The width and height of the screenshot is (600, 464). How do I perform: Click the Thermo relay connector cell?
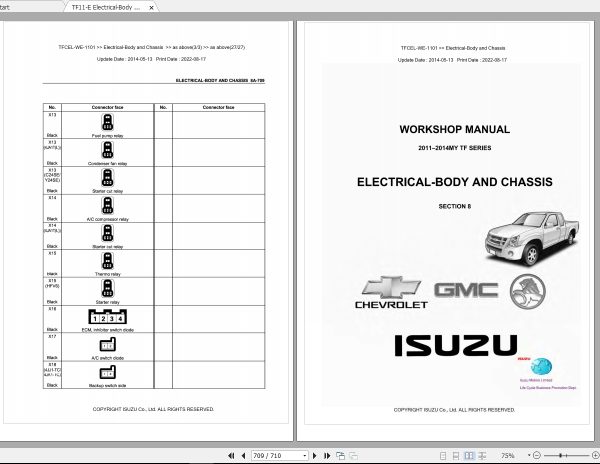click(x=108, y=264)
